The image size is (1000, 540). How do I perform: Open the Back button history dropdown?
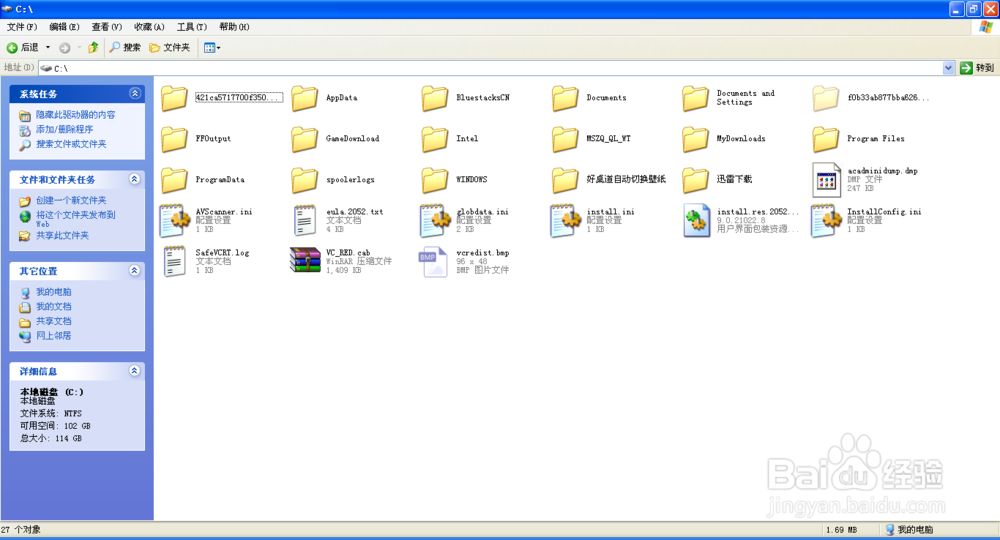point(48,48)
